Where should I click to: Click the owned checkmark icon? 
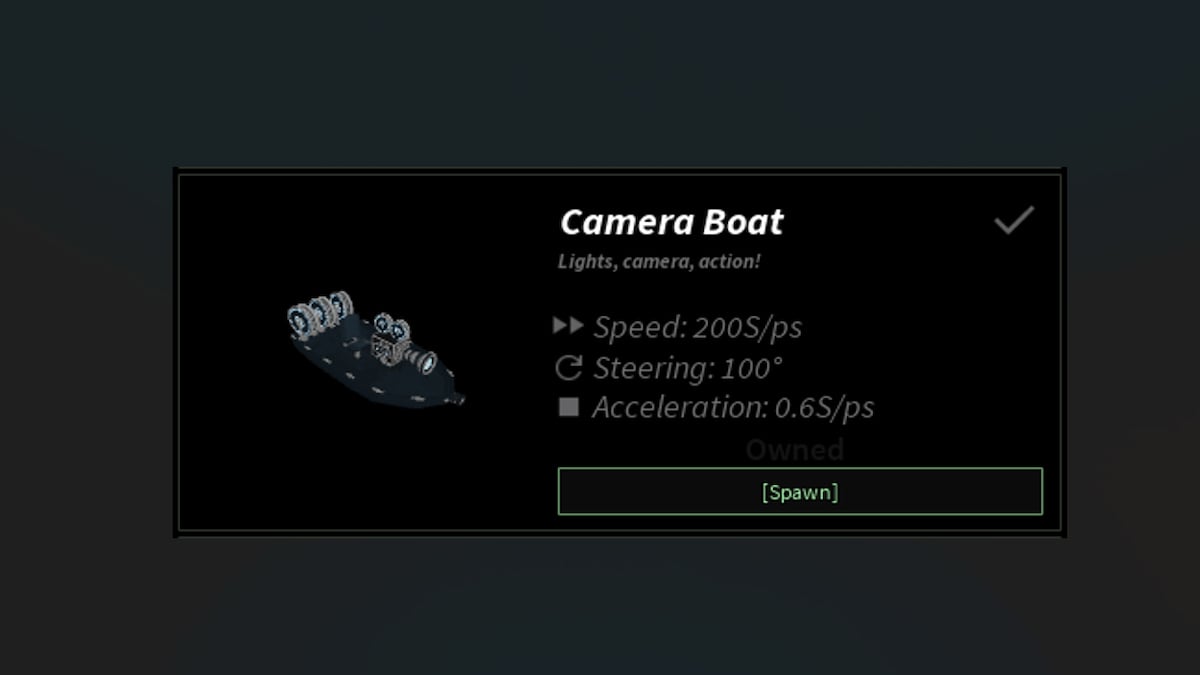[x=1013, y=220]
